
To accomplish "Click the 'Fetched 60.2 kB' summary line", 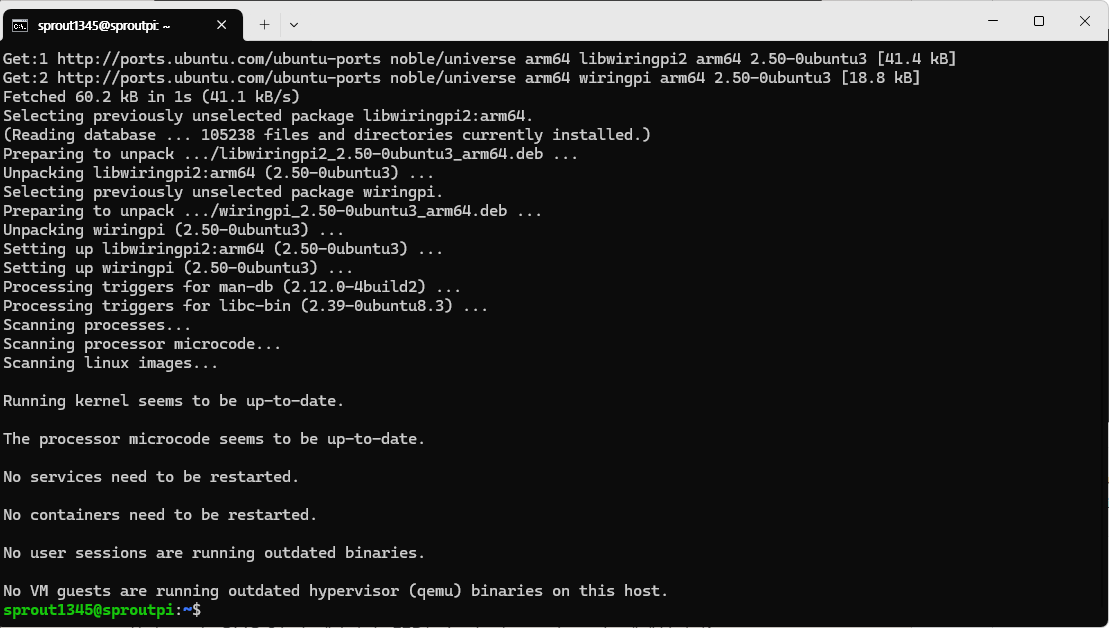I will point(150,96).
